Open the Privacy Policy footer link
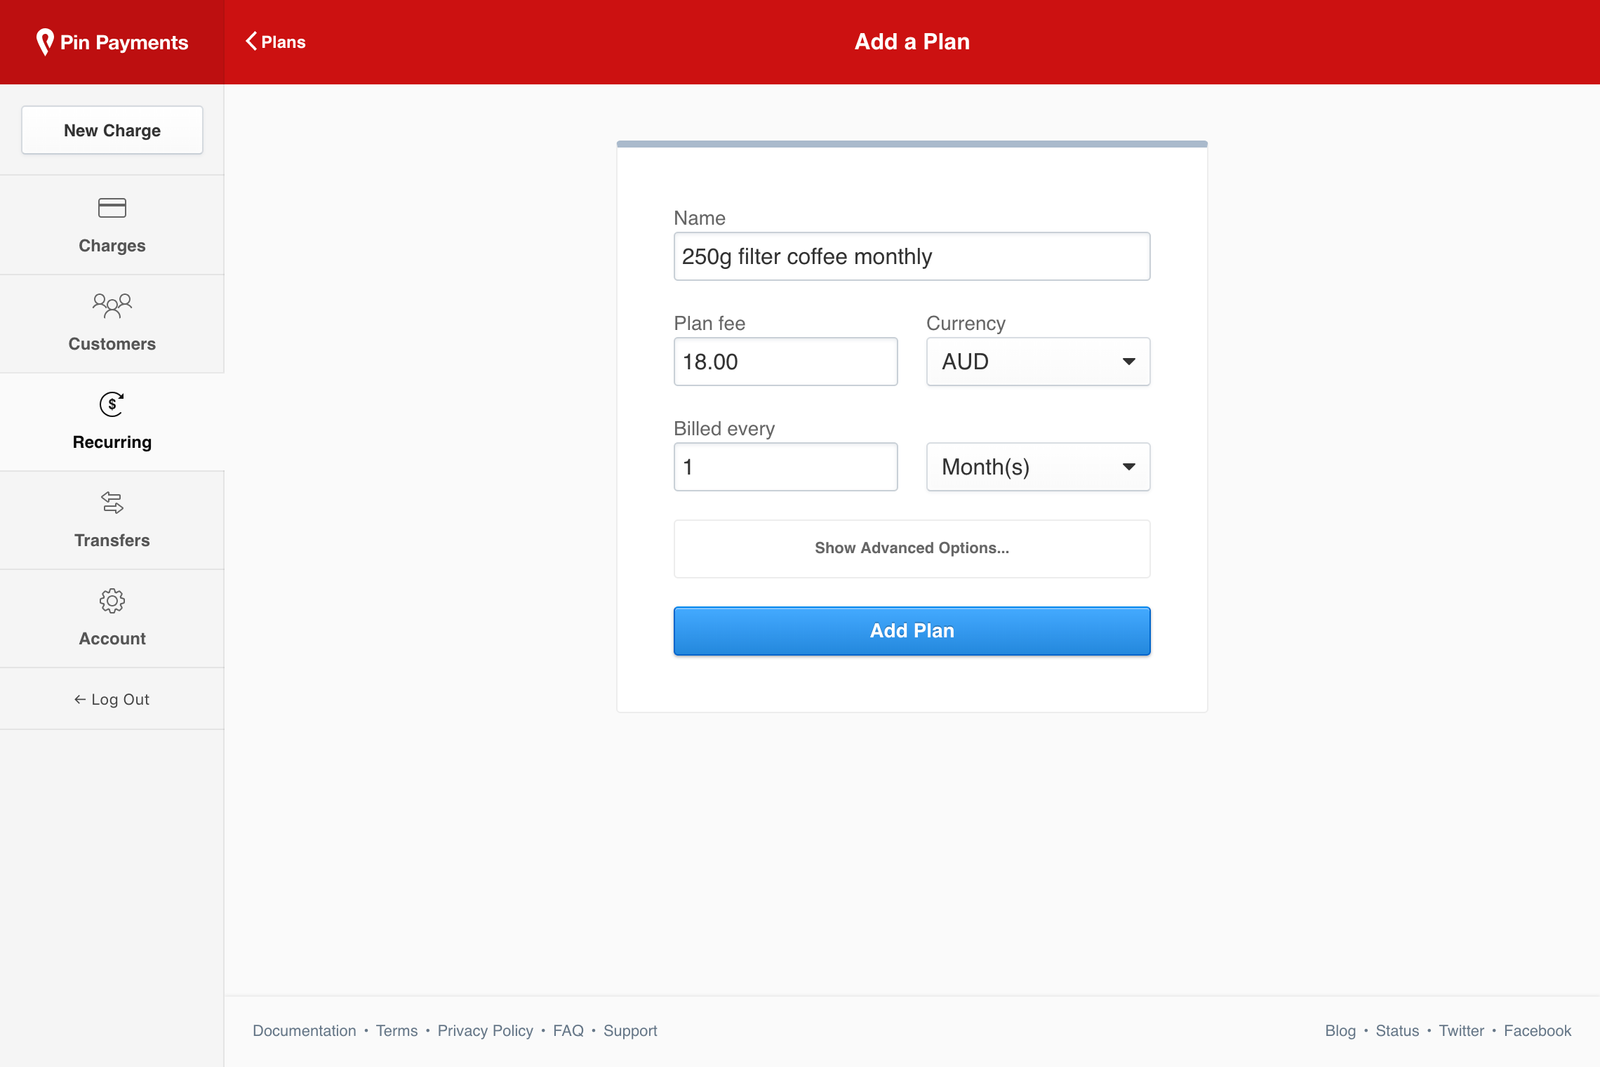 485,1031
